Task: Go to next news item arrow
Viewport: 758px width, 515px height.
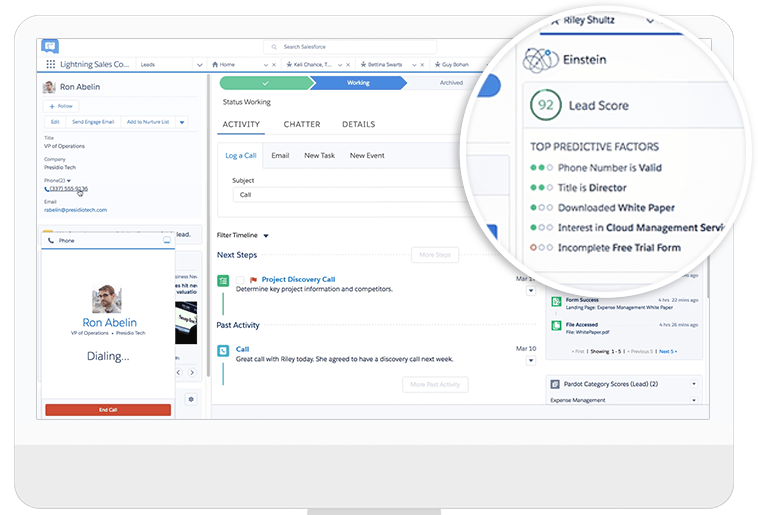Action: click(x=192, y=372)
